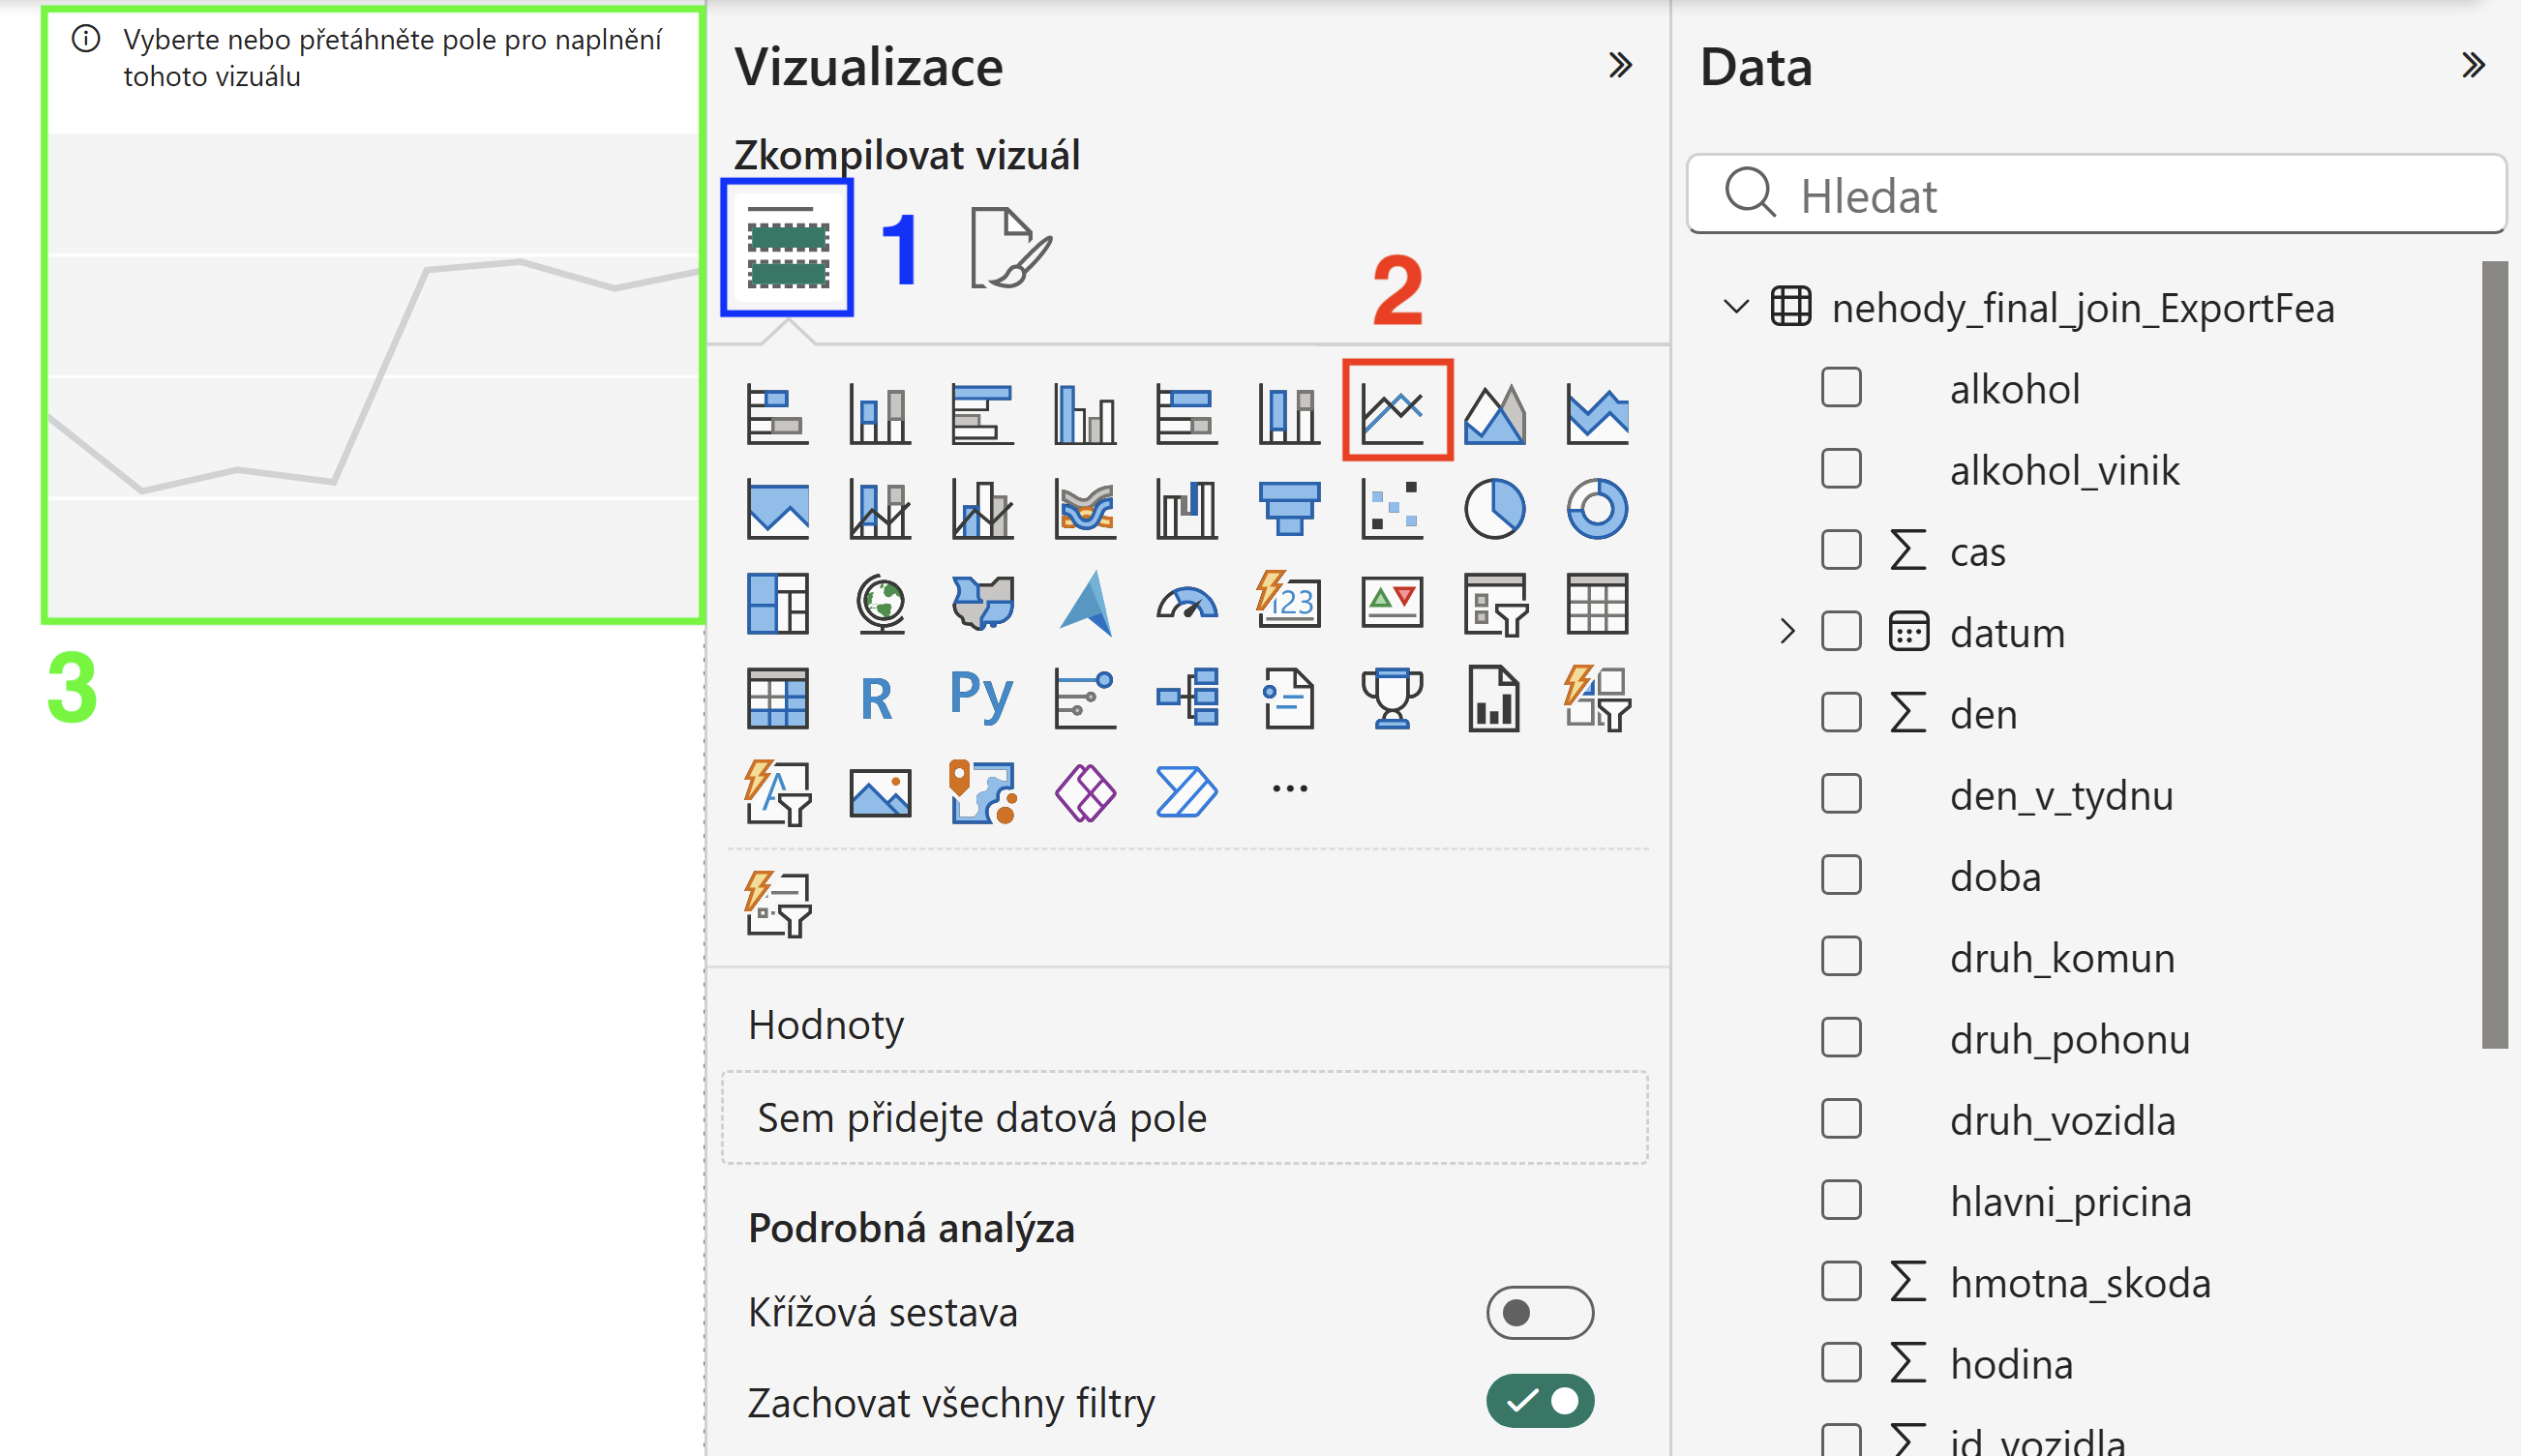Toggle the Křížová sestava switch on
This screenshot has height=1456, width=2521.
pos(1540,1313)
